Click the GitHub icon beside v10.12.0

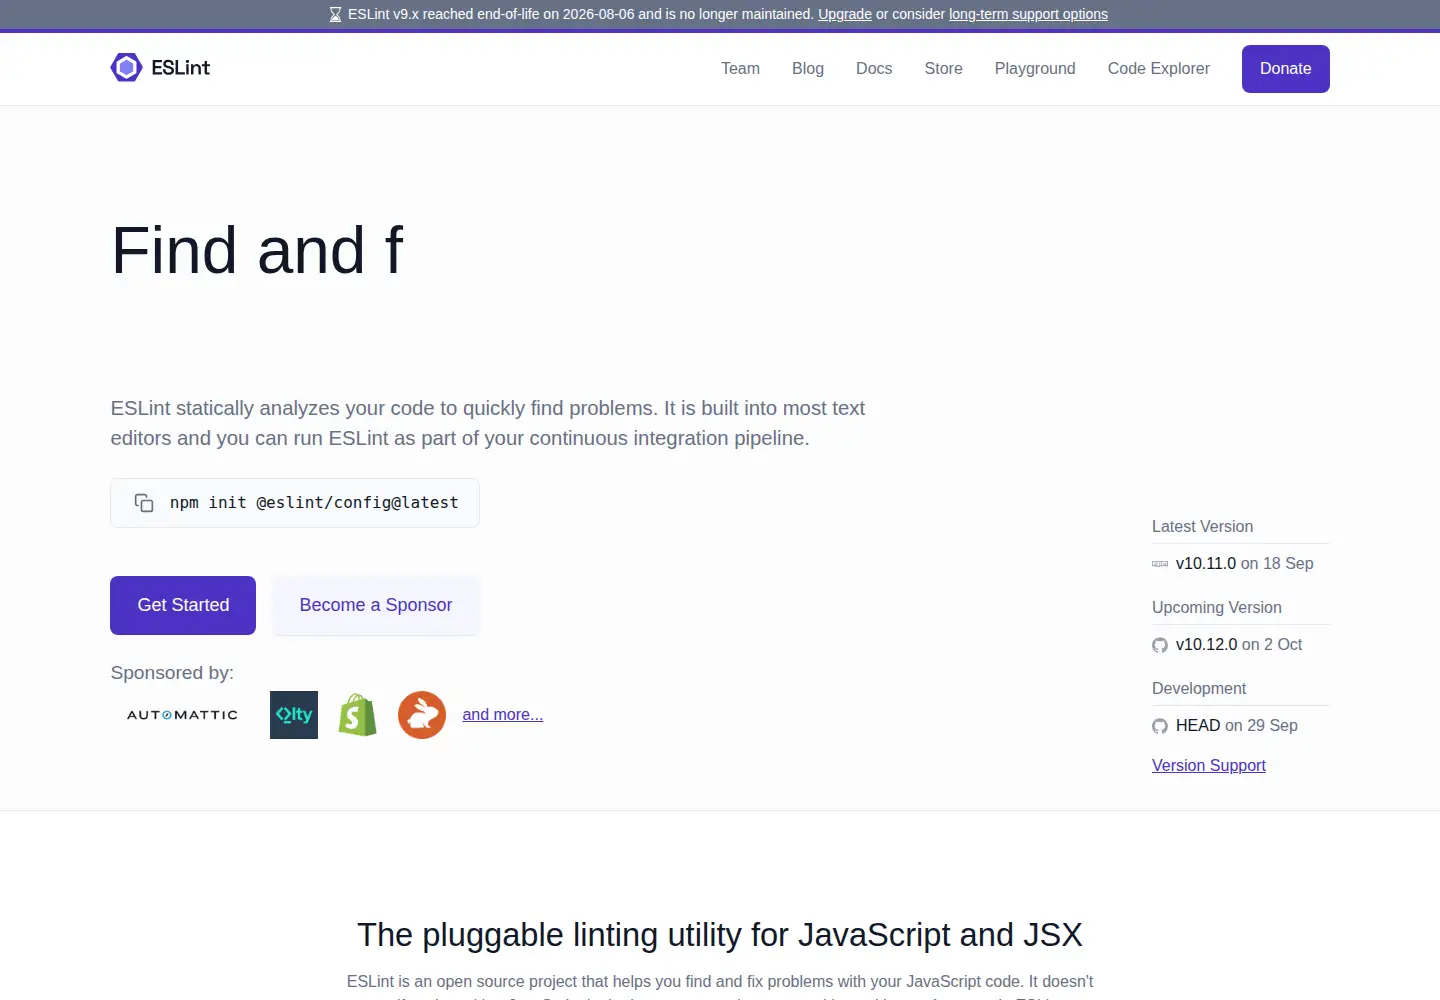[1160, 645]
